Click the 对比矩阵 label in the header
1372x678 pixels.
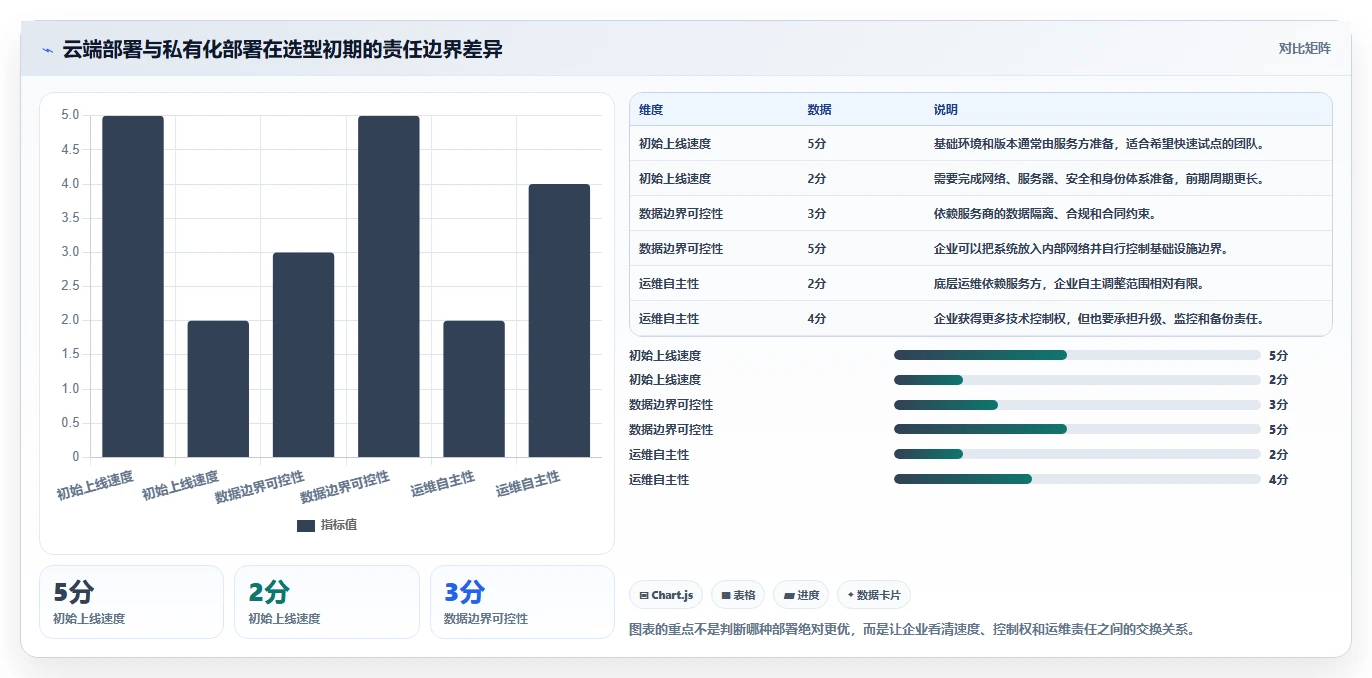point(1304,48)
